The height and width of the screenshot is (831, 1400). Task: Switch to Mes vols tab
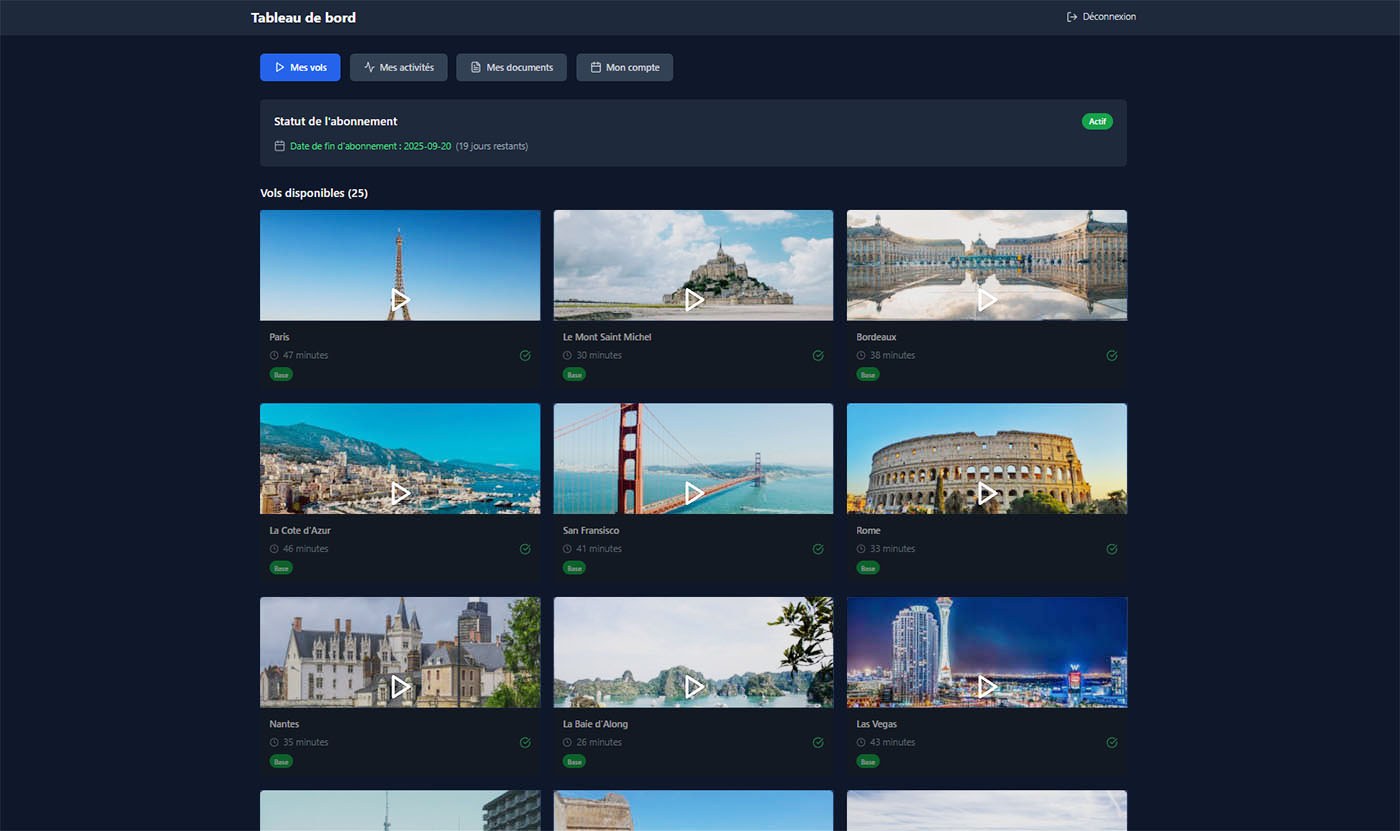click(x=300, y=67)
